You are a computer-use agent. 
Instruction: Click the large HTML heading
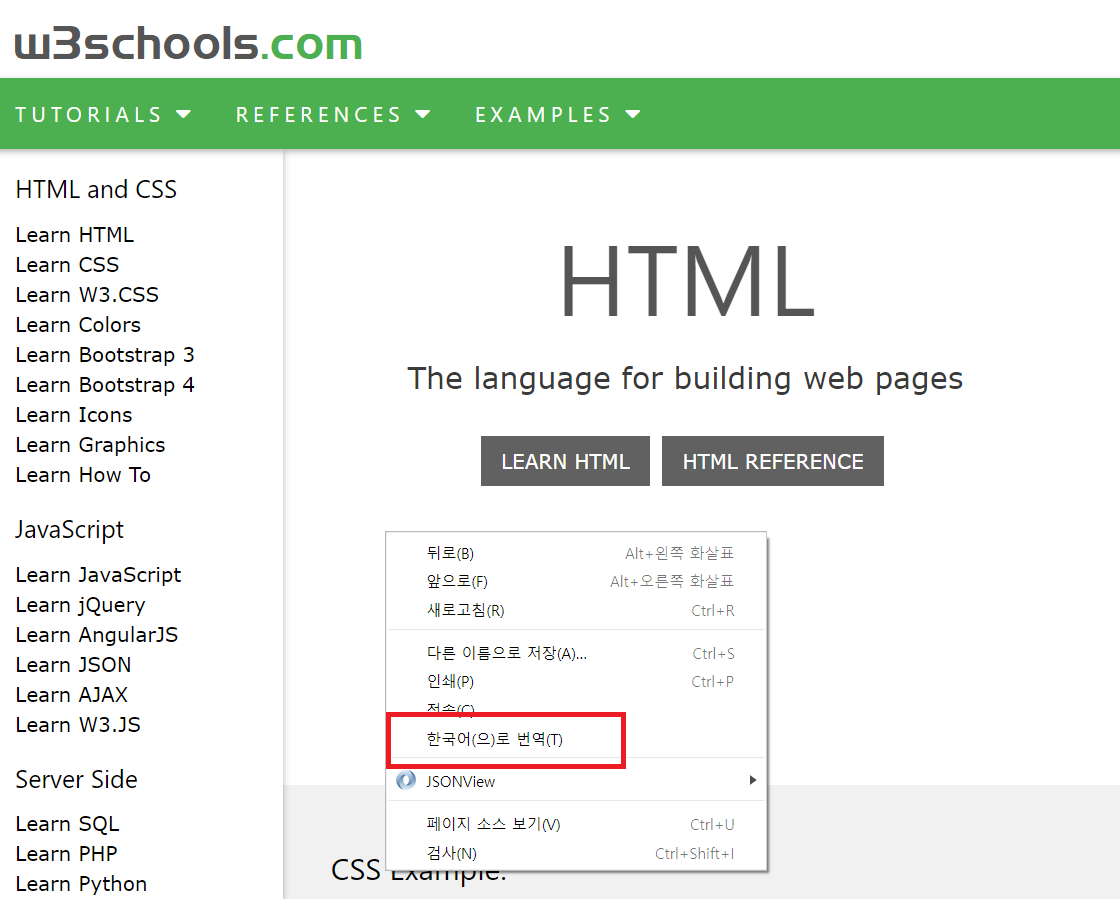[x=687, y=281]
